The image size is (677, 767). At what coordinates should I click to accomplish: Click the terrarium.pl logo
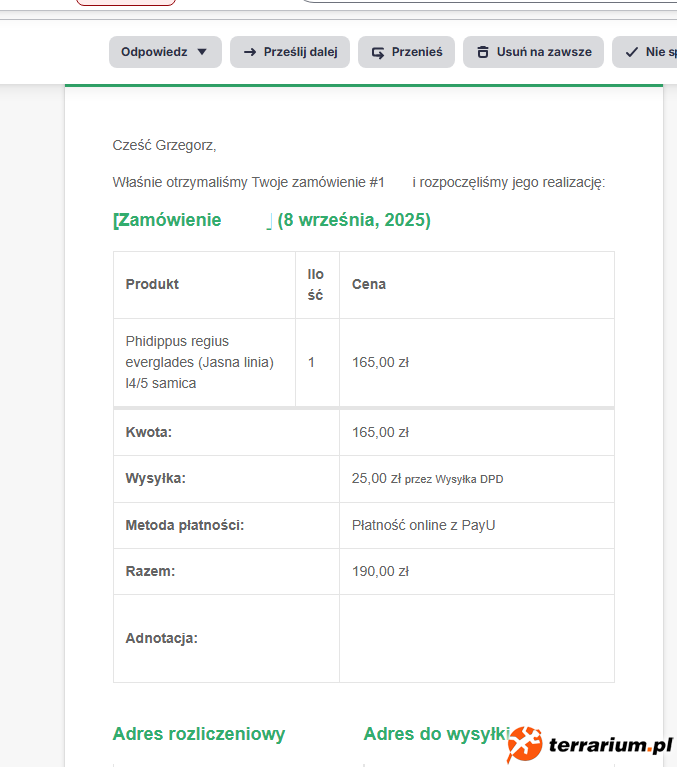(x=589, y=745)
